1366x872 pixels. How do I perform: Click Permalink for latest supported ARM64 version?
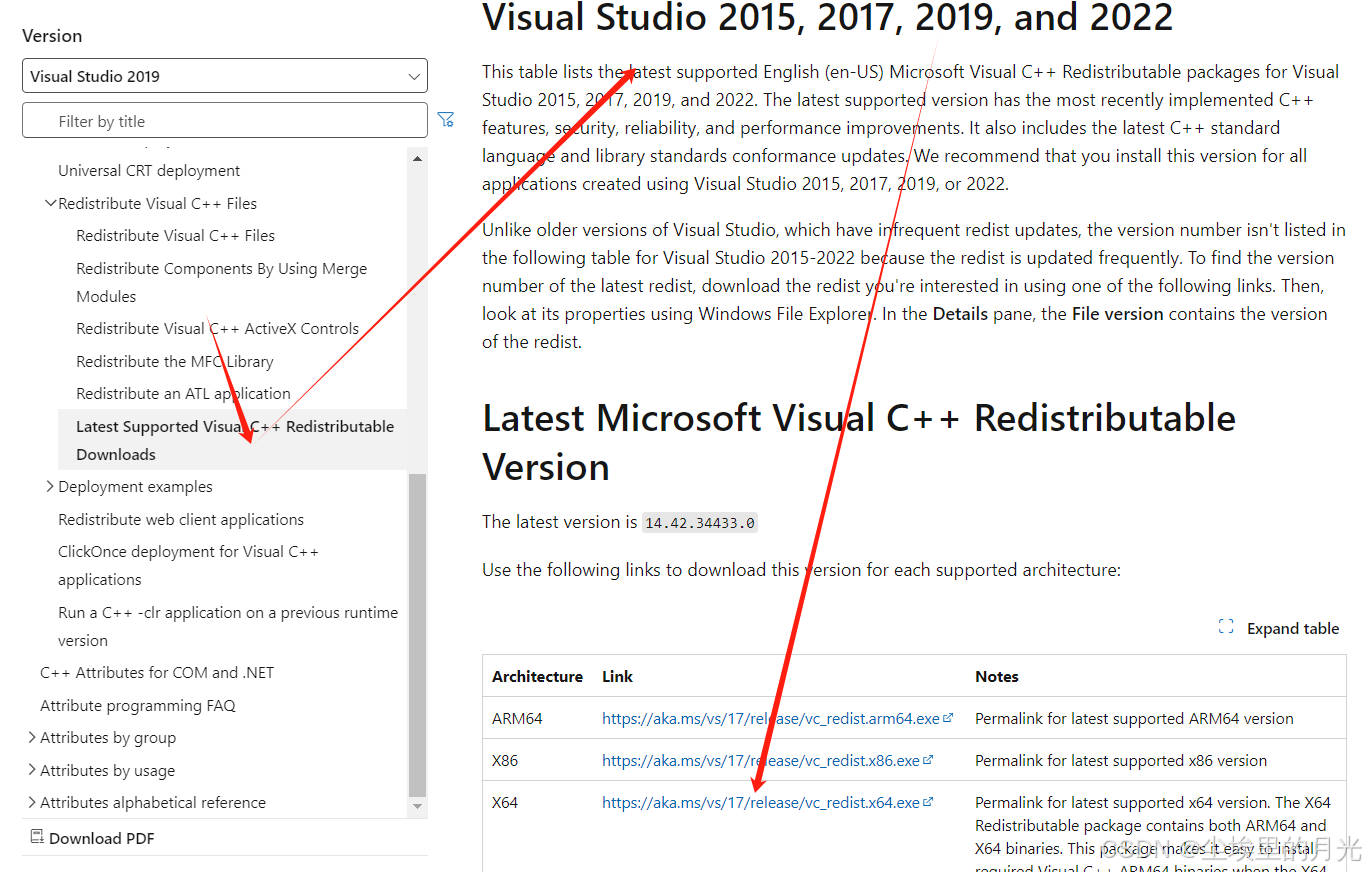coord(1134,718)
